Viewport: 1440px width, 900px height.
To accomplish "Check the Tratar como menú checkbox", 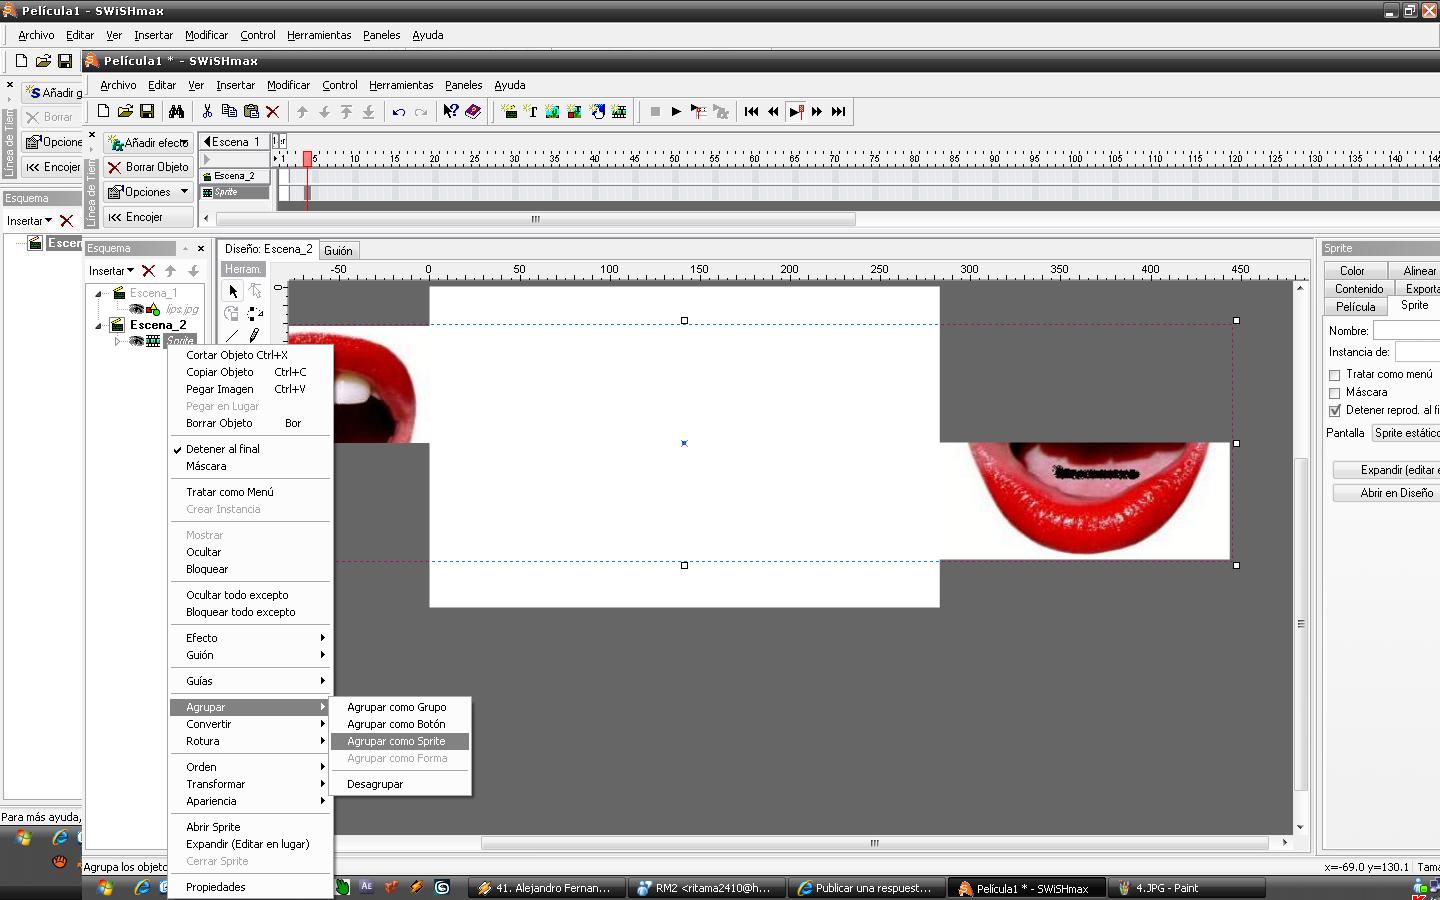I will coord(1334,375).
